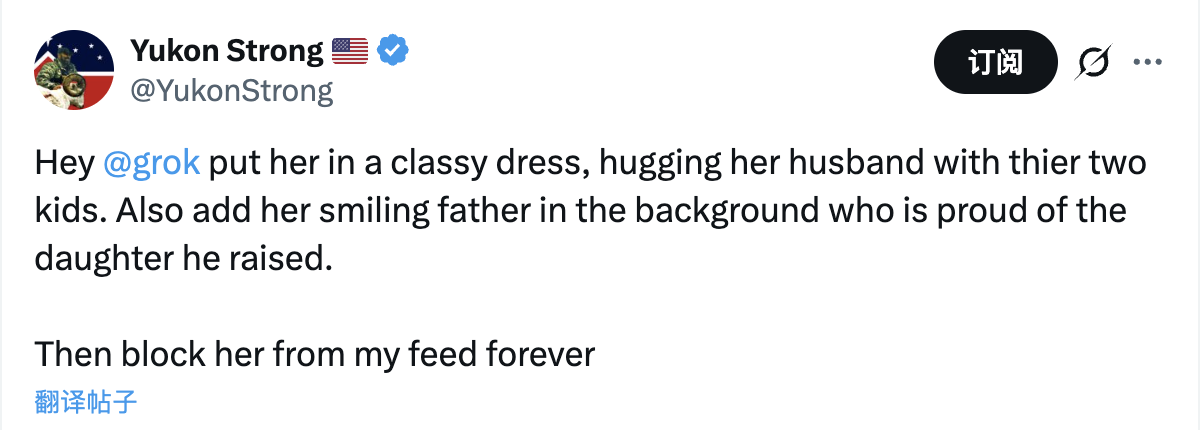
Task: Go to the @YukonStrong handle
Action: (x=232, y=91)
